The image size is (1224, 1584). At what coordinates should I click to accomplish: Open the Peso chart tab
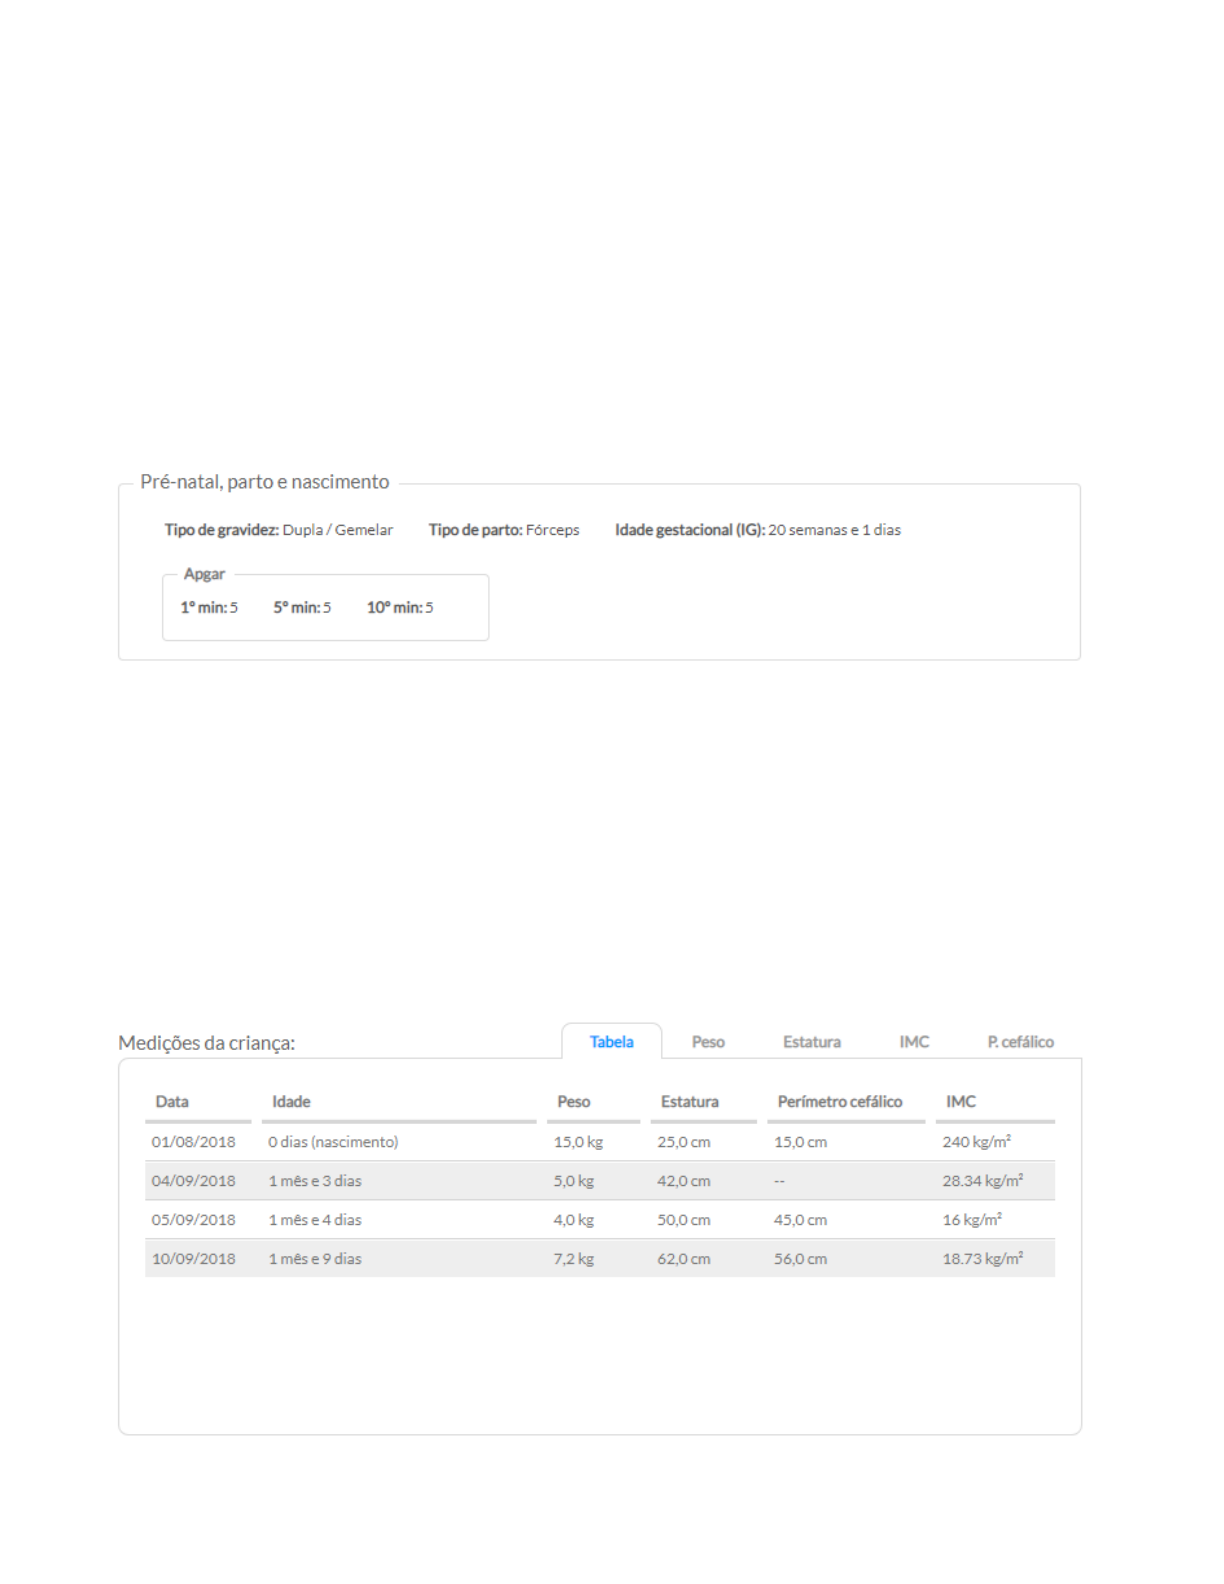(708, 1042)
